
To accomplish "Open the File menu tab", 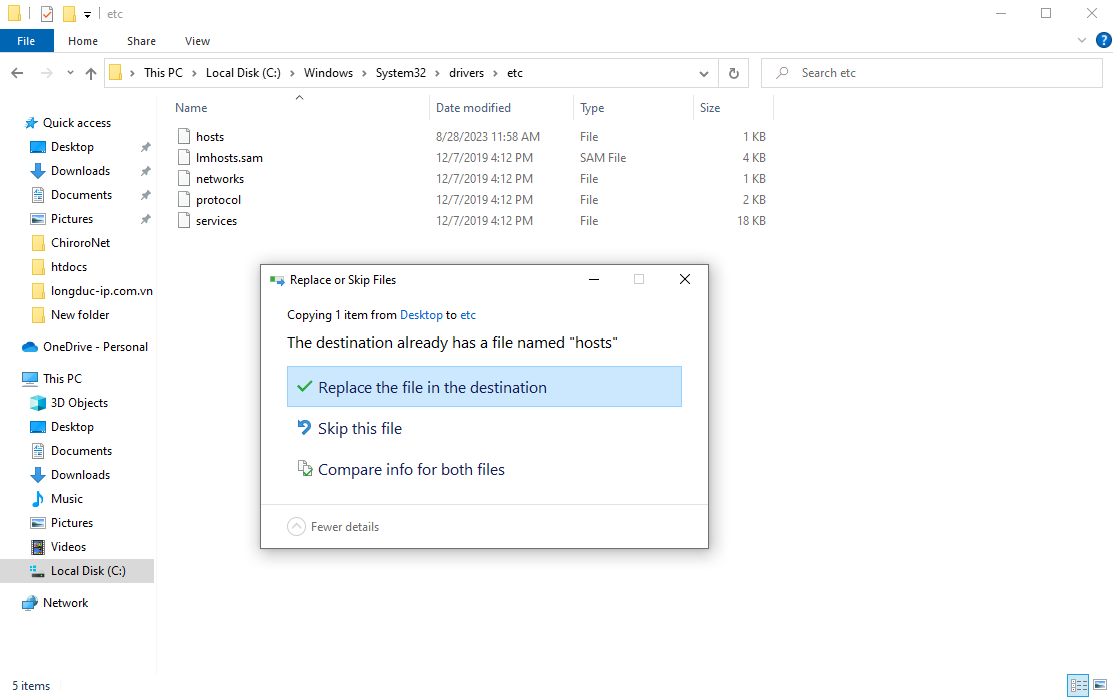I will tap(26, 41).
